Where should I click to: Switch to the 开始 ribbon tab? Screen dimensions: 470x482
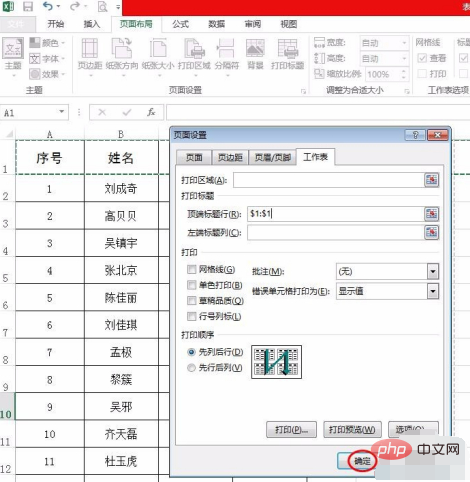pyautogui.click(x=55, y=24)
